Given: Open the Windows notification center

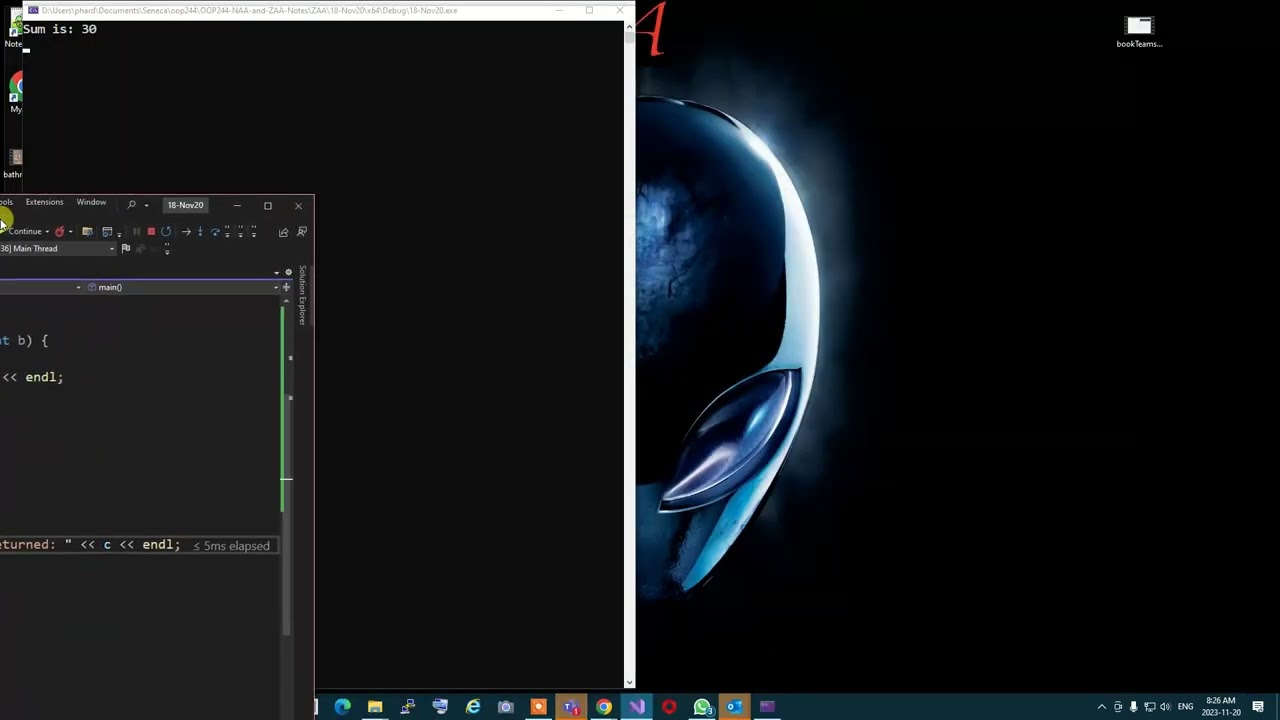Looking at the screenshot, I should pos(1258,707).
